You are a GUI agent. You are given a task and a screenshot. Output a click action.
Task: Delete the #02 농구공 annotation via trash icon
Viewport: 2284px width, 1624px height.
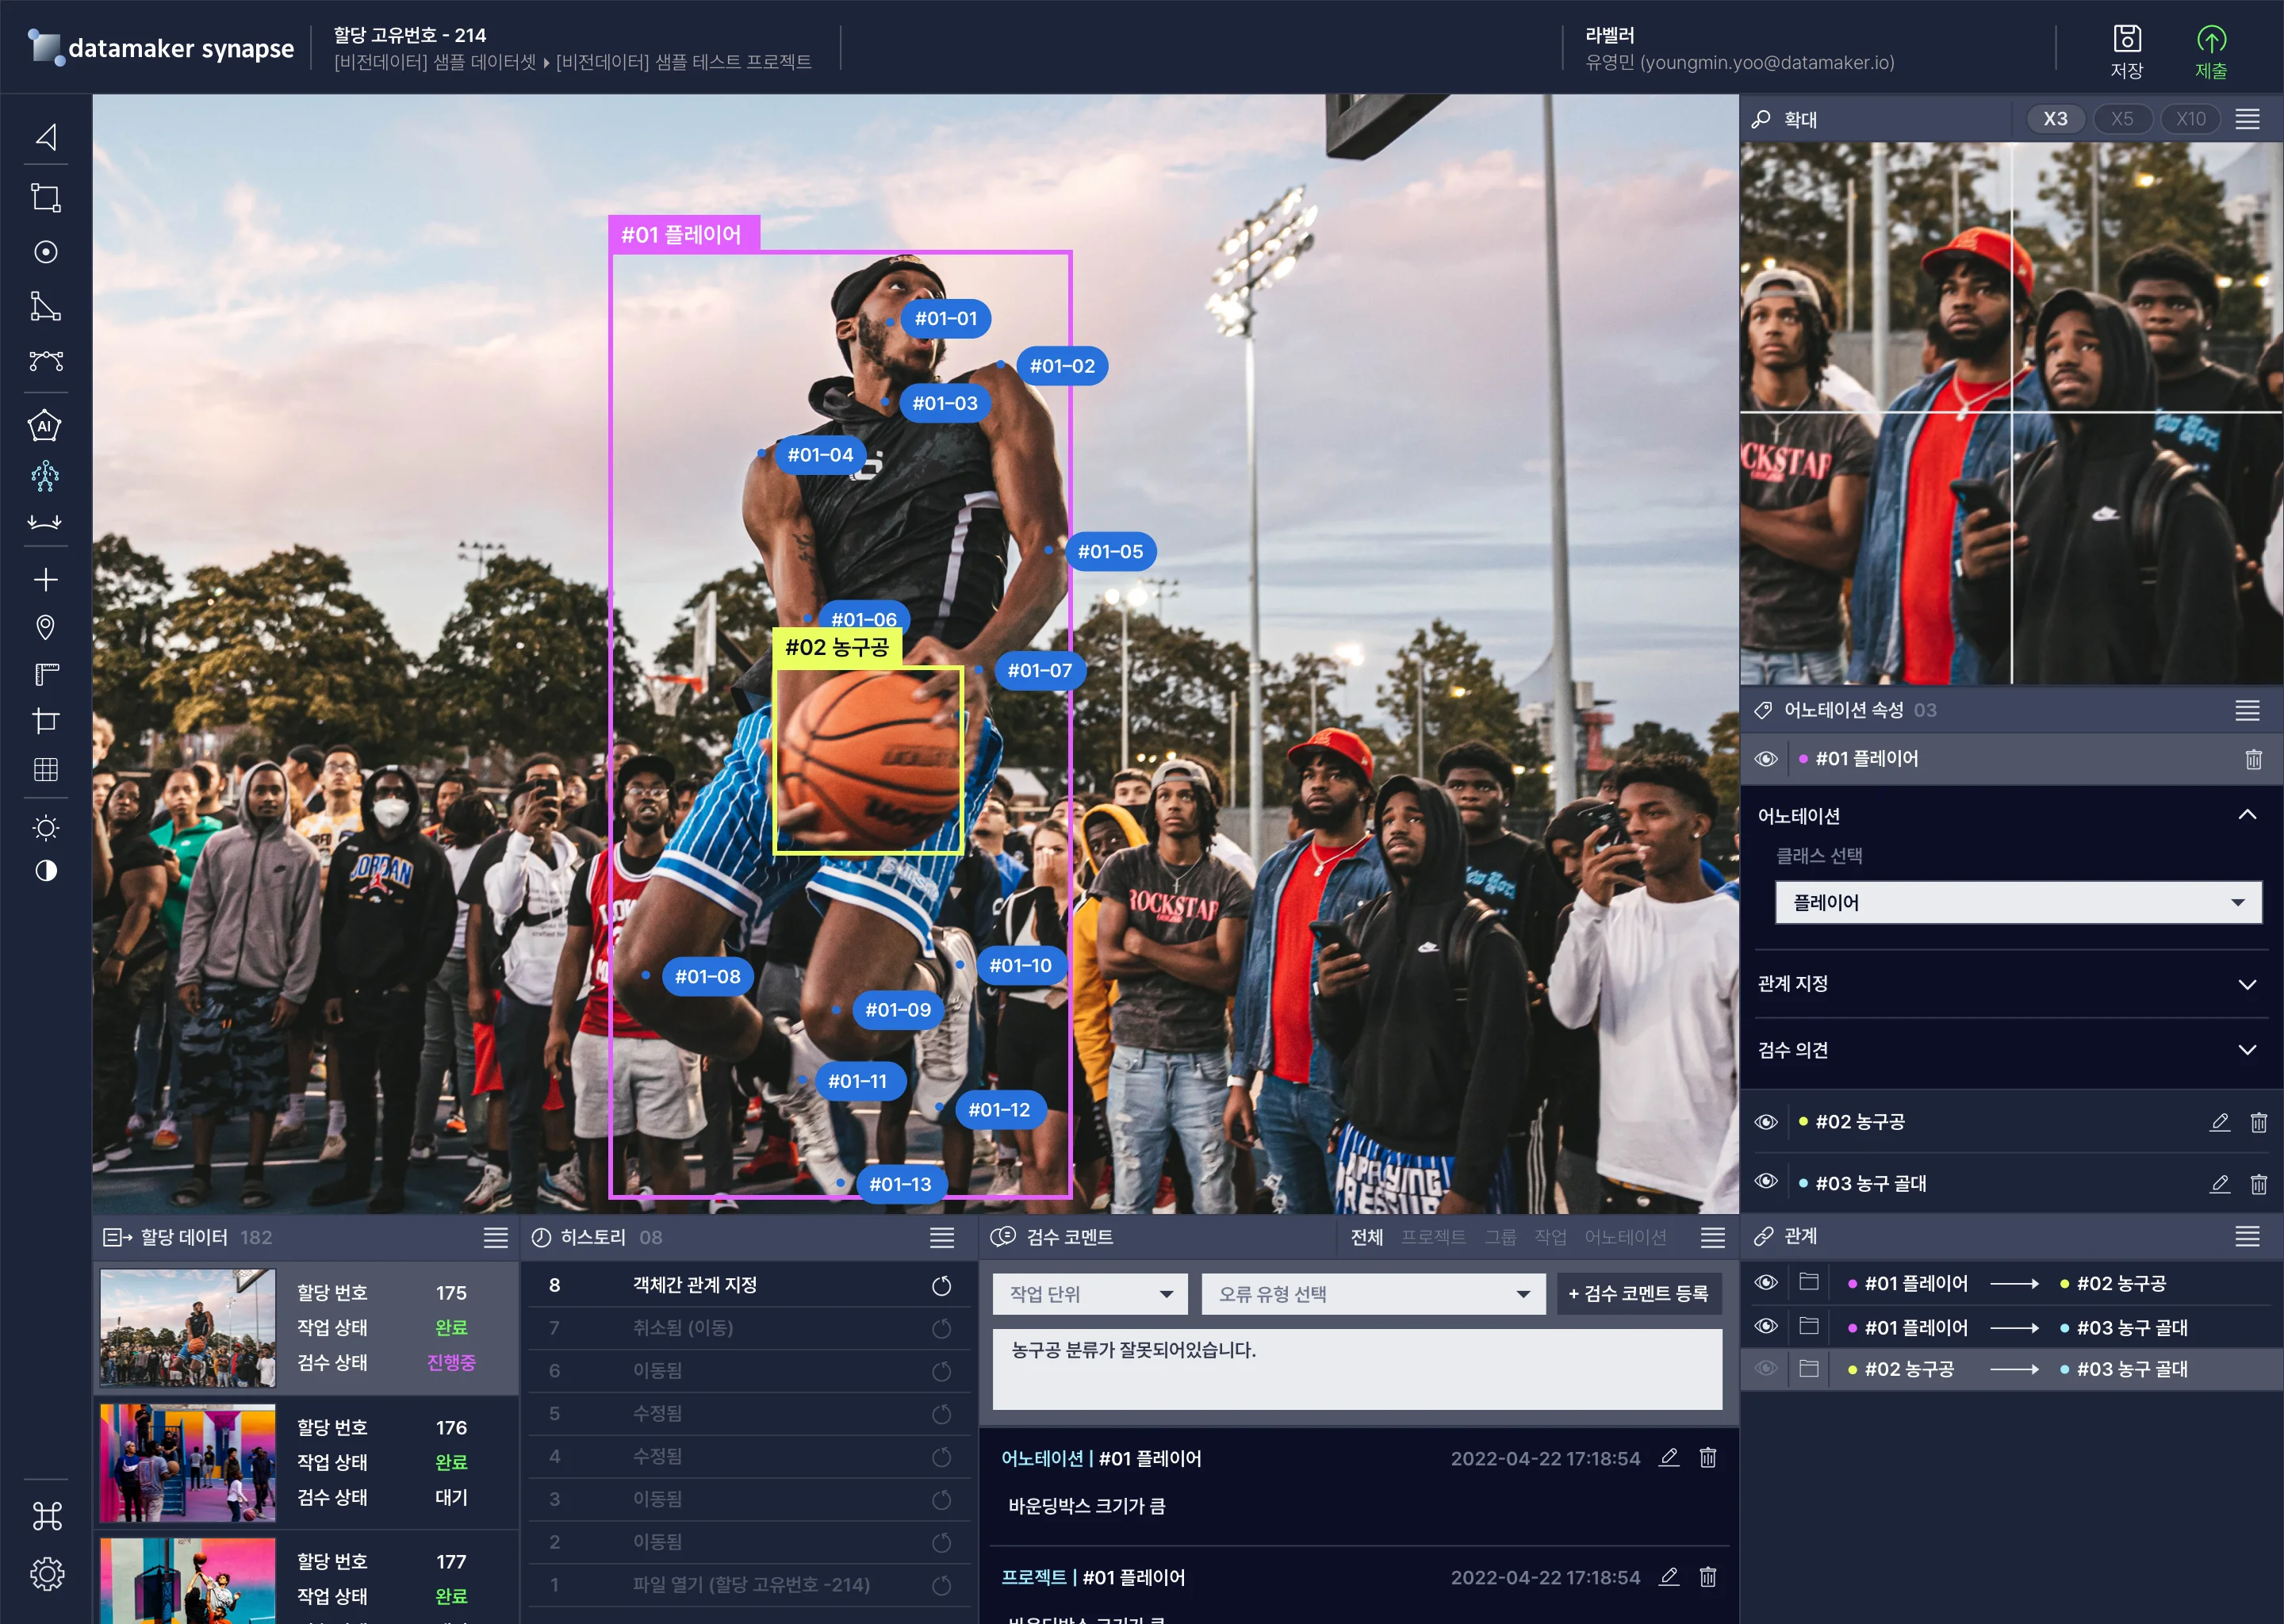[2258, 1122]
